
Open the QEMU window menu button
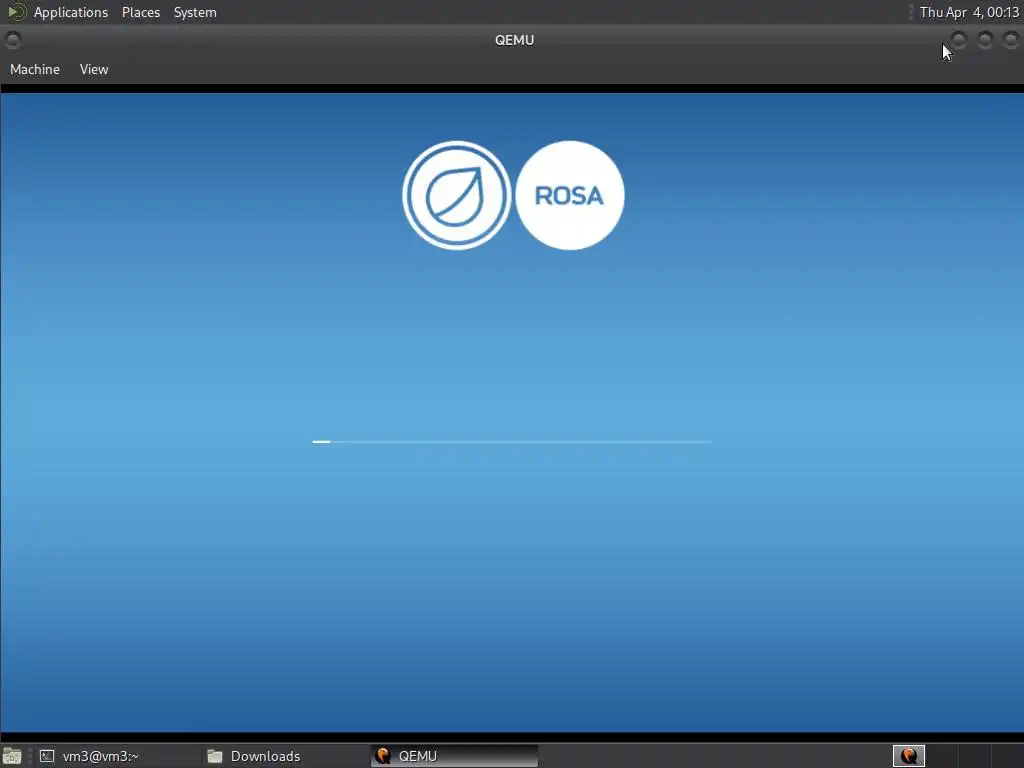(x=12, y=40)
